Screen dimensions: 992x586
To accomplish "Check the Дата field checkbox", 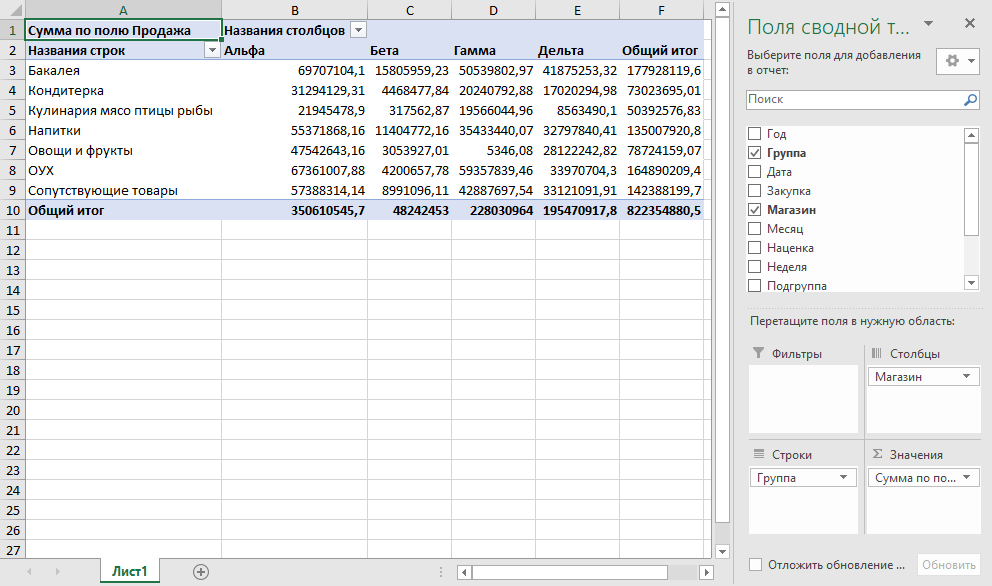I will click(754, 171).
